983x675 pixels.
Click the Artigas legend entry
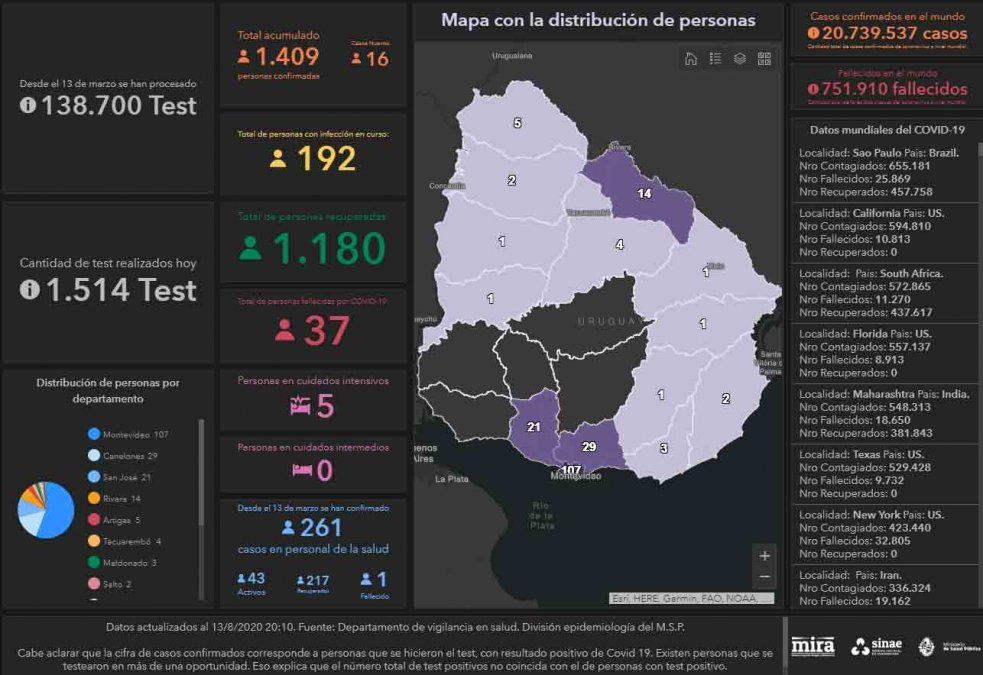coord(122,520)
